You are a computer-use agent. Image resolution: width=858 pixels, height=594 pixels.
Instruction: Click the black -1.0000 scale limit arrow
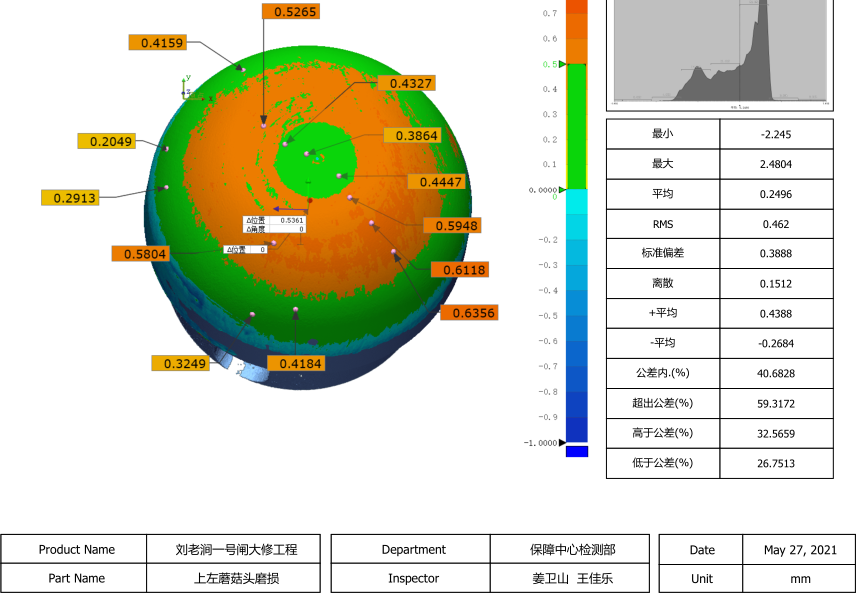pyautogui.click(x=562, y=442)
